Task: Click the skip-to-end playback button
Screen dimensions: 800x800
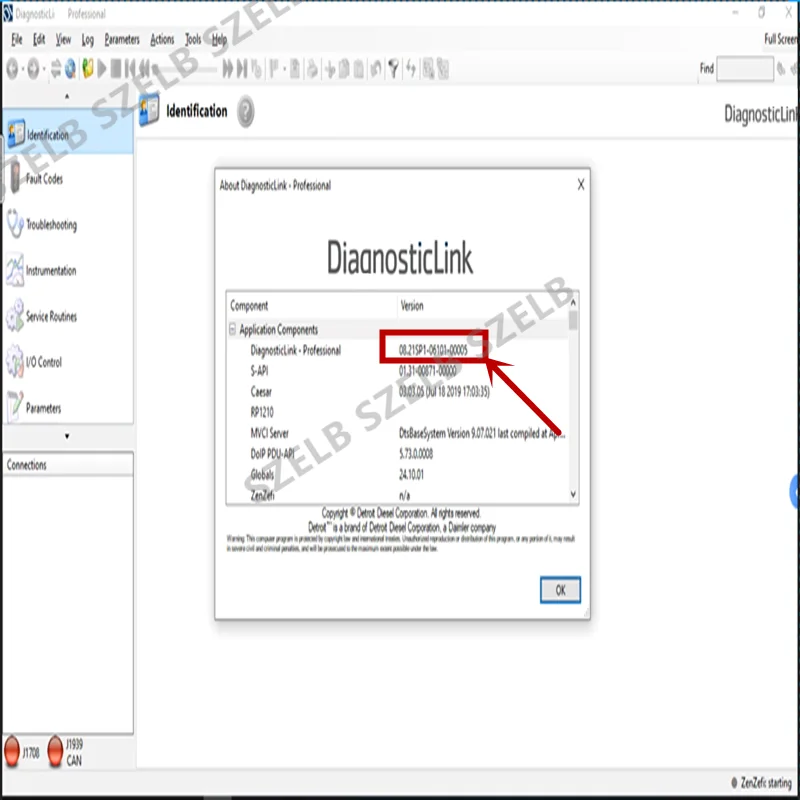Action: tap(242, 68)
